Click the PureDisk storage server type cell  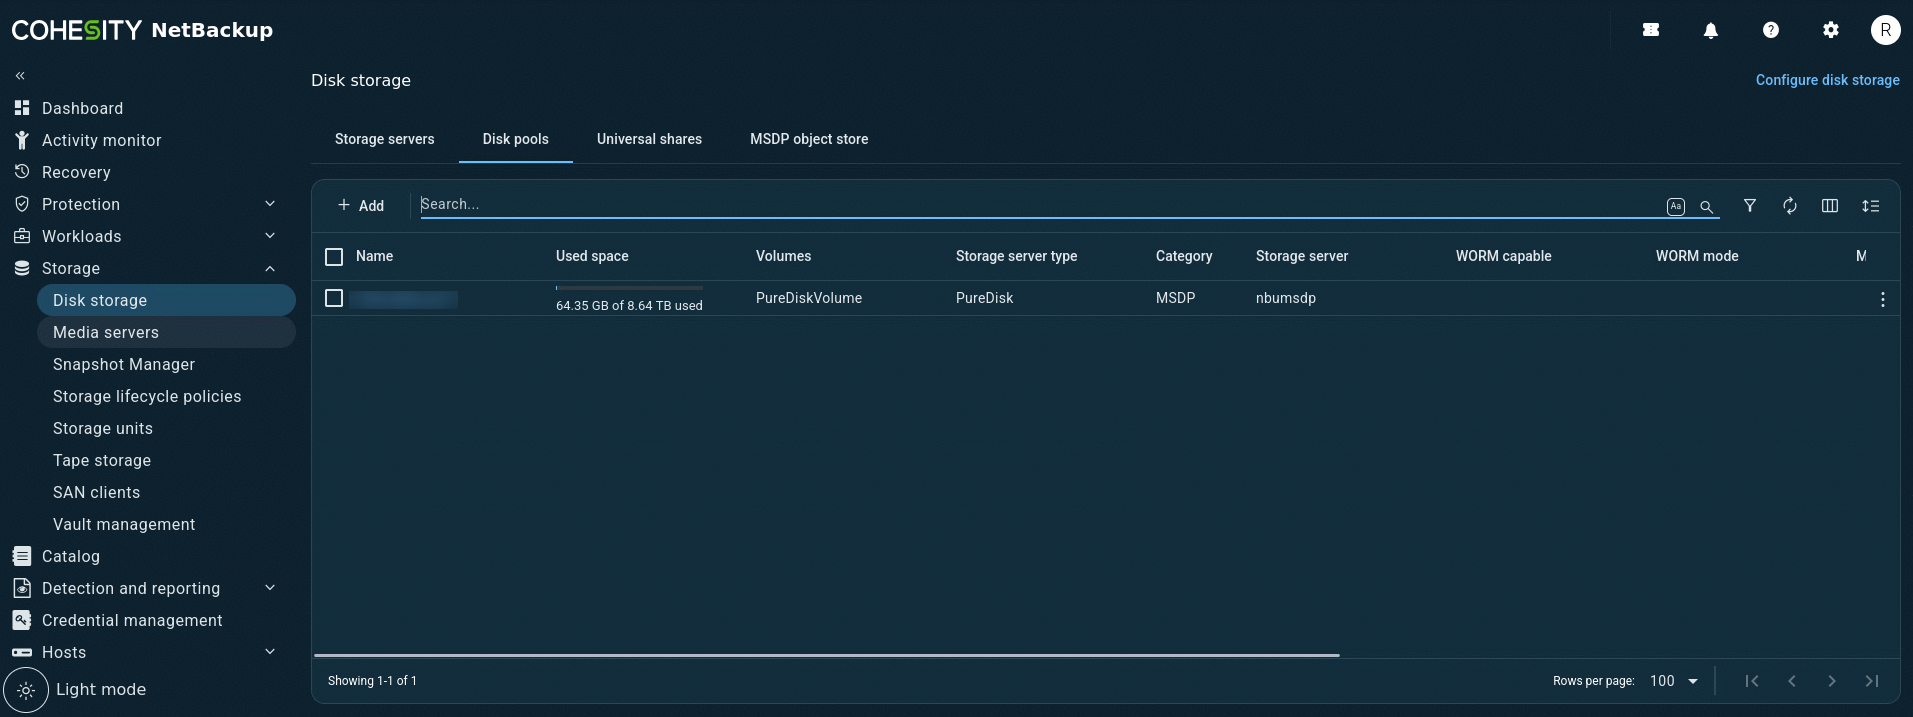tap(985, 298)
